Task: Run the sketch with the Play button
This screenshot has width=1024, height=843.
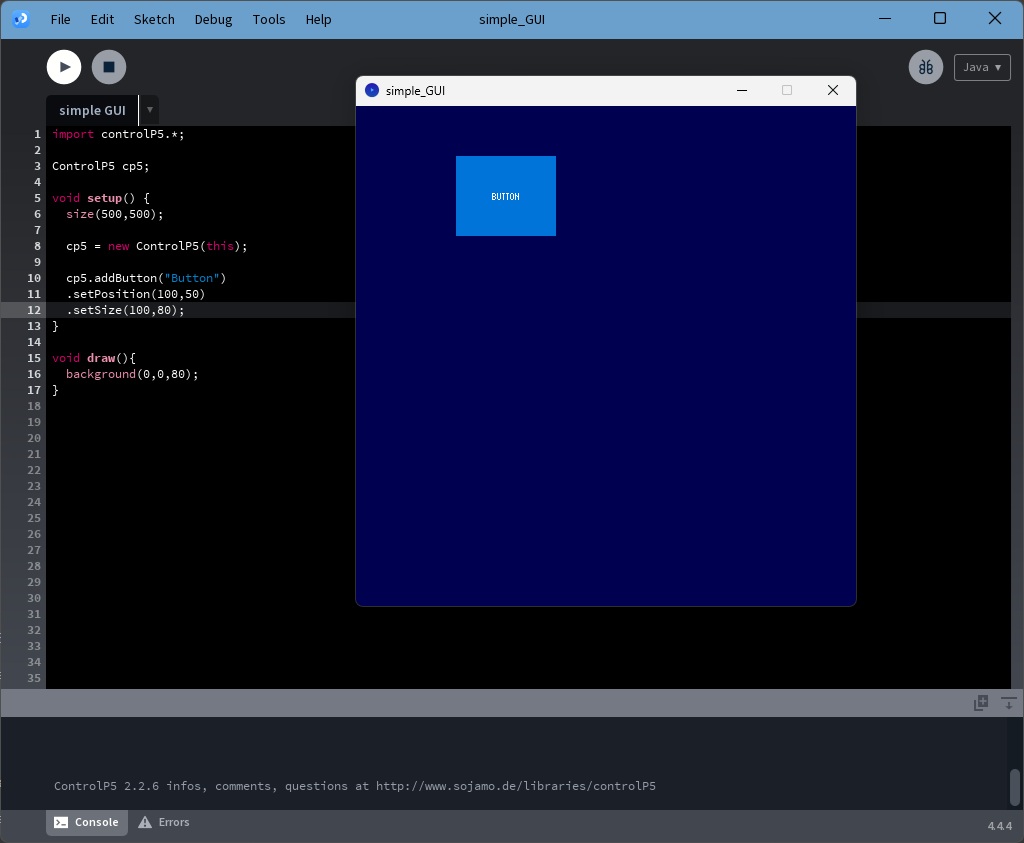Action: click(64, 67)
